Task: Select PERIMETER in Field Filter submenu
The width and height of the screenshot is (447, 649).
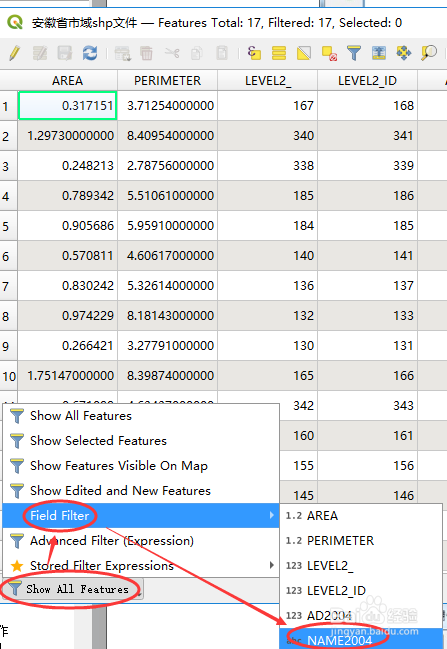Action: coord(361,541)
